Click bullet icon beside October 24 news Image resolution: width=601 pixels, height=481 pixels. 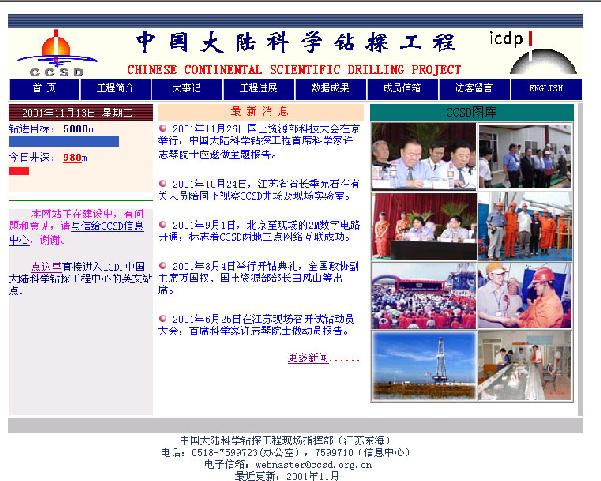click(162, 183)
